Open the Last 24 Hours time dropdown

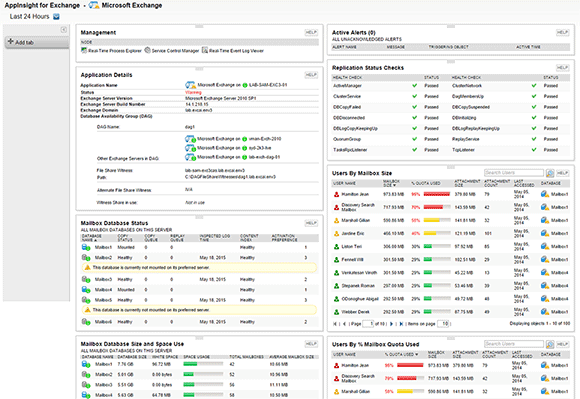[56, 17]
